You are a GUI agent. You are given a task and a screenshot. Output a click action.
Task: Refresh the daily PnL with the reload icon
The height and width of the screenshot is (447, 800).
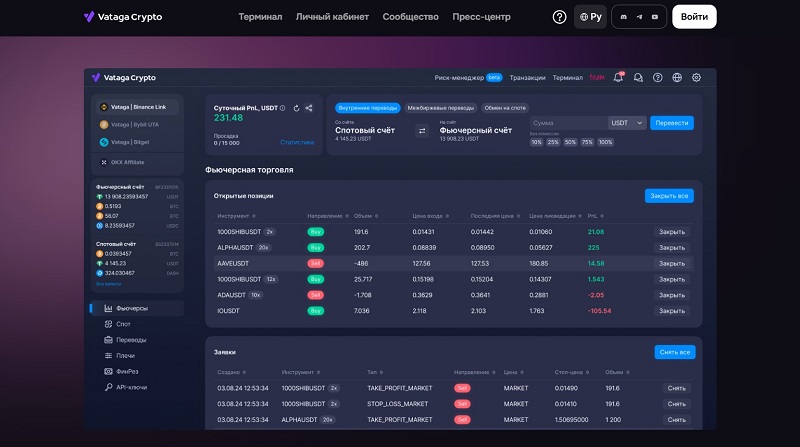pyautogui.click(x=296, y=108)
